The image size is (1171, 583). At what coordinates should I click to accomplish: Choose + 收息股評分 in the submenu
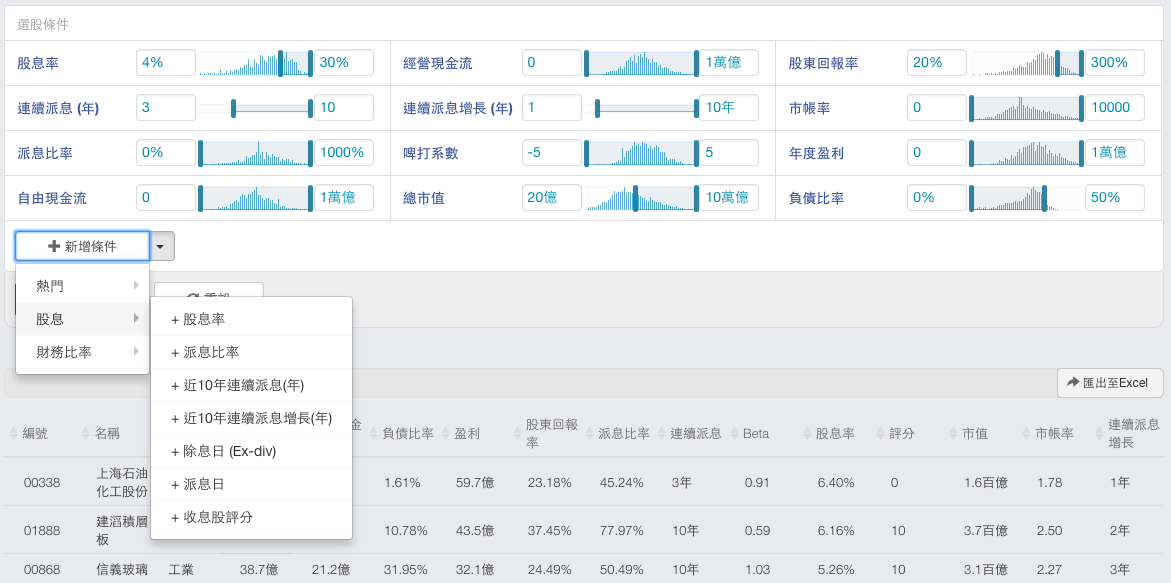click(251, 517)
